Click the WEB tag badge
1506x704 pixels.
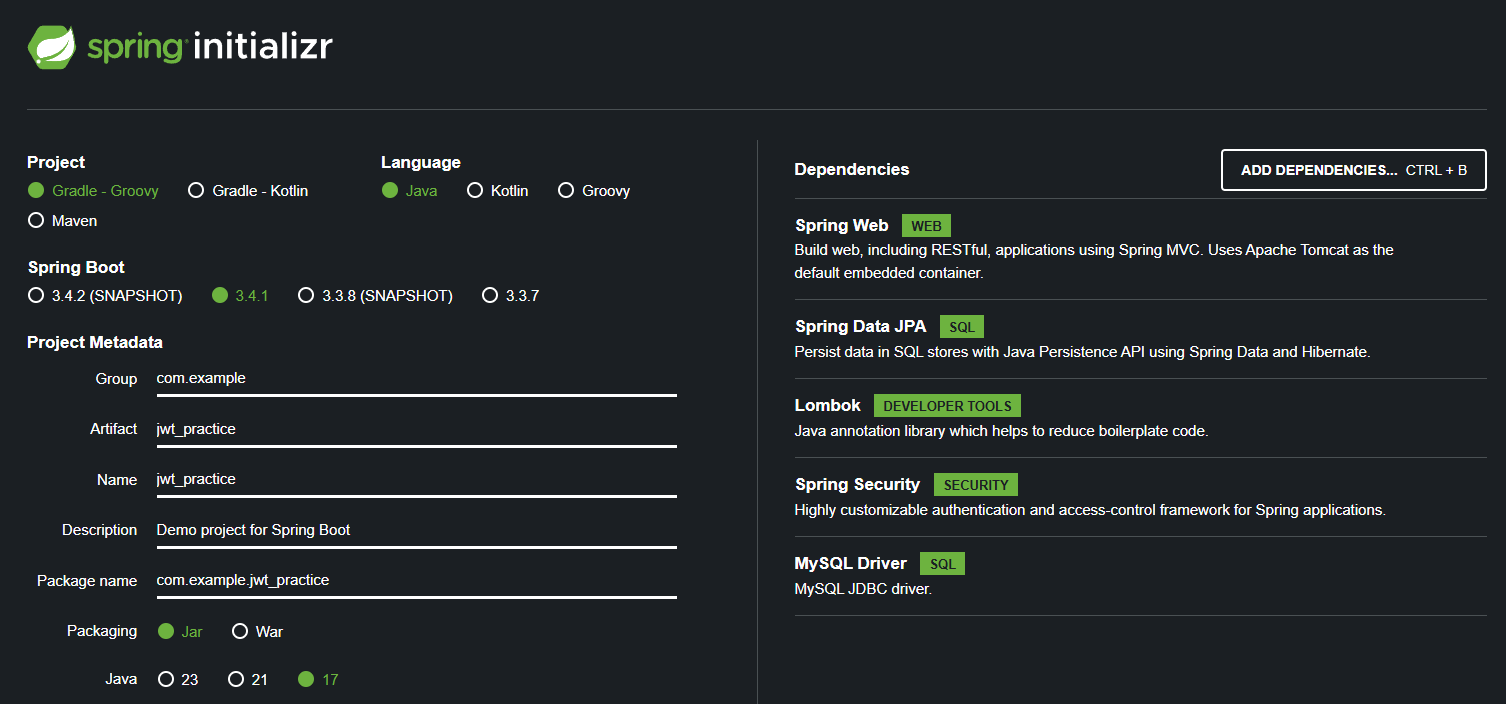click(927, 226)
